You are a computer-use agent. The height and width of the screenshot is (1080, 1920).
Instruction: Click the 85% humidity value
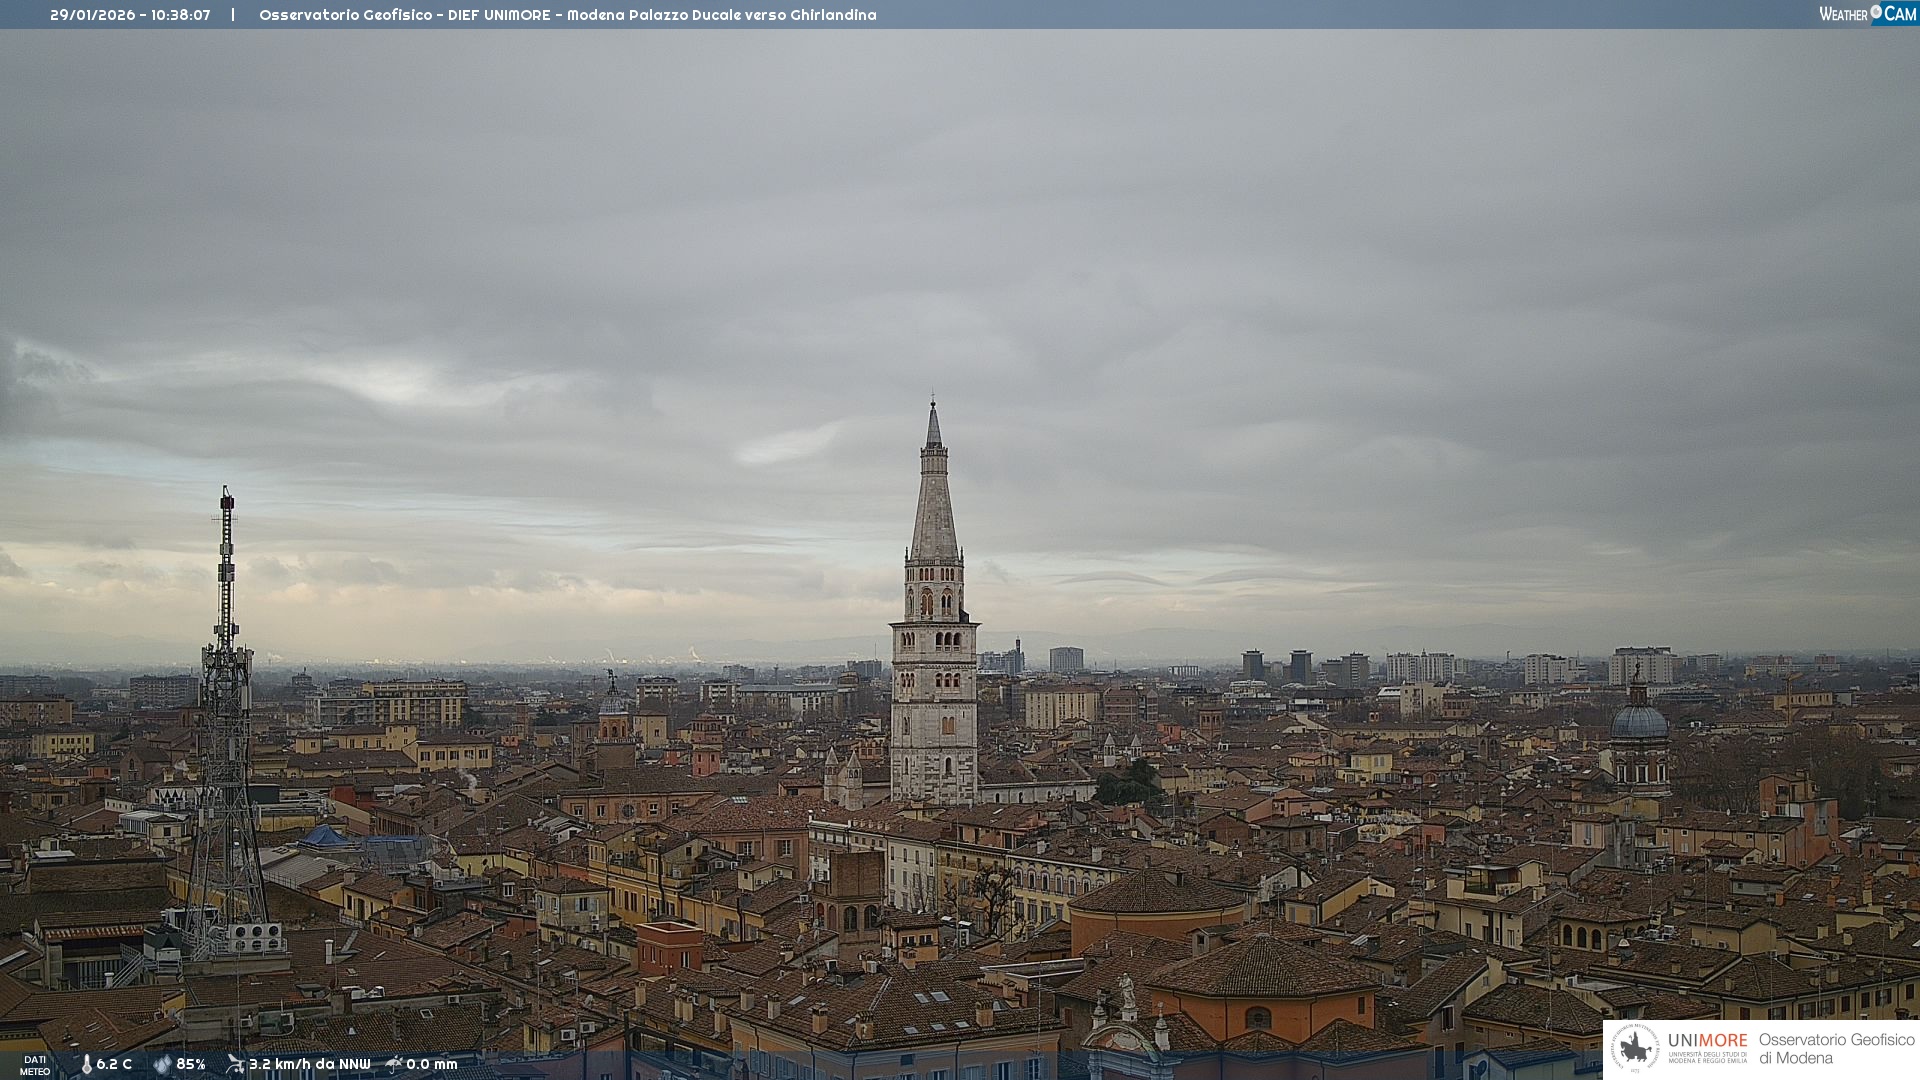tap(190, 1064)
